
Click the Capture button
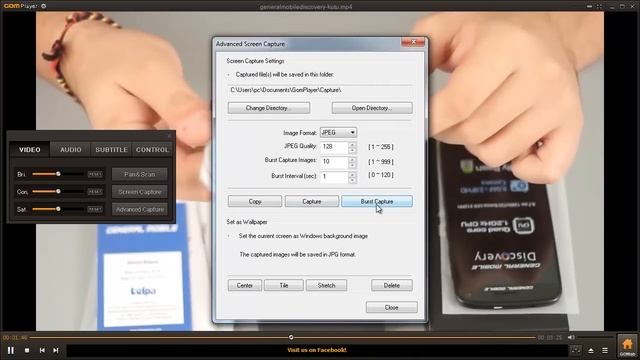(x=312, y=202)
